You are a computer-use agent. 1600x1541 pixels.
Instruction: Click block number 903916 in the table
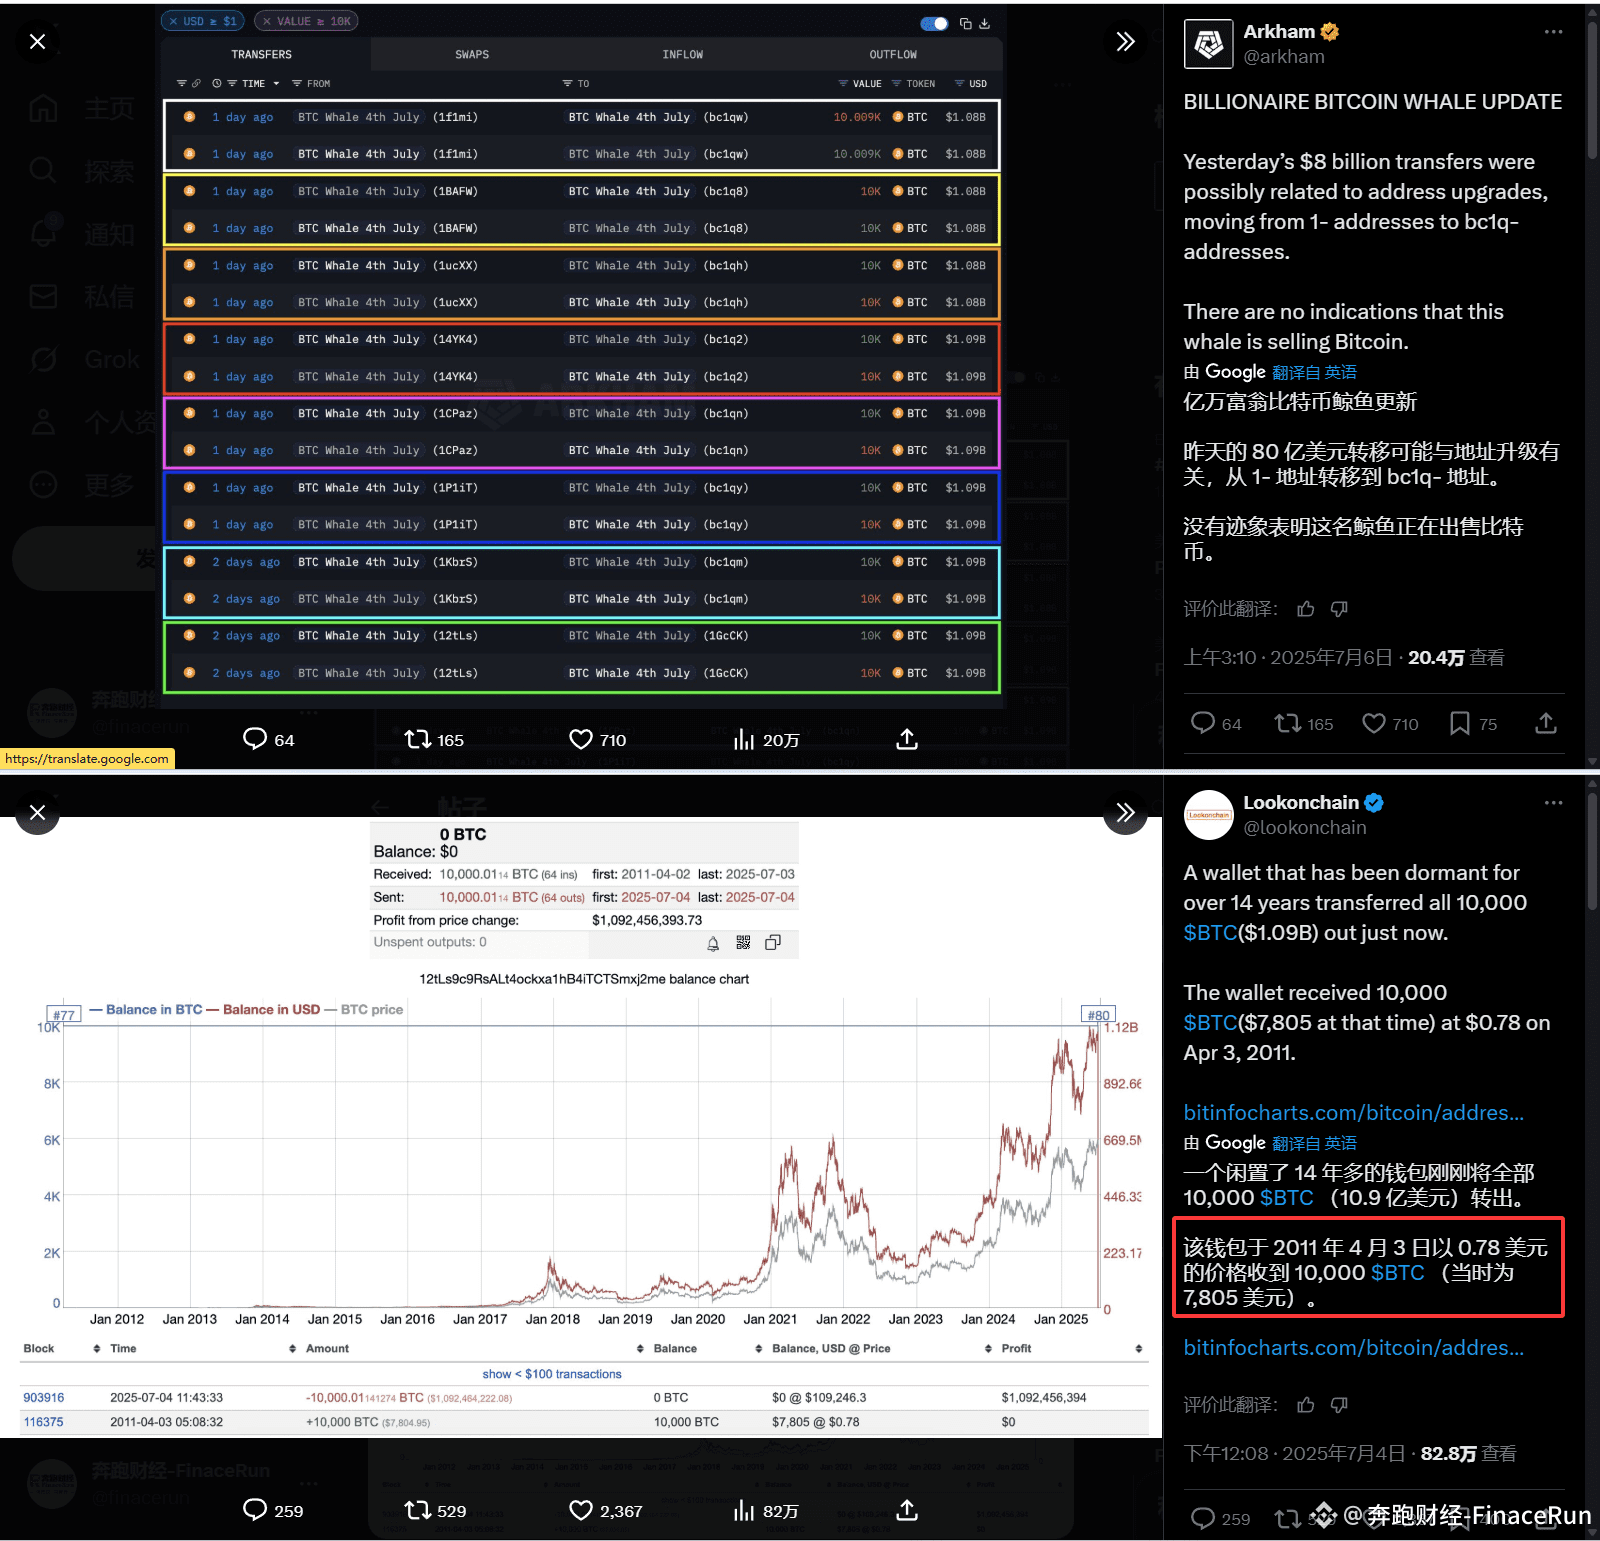[42, 1397]
